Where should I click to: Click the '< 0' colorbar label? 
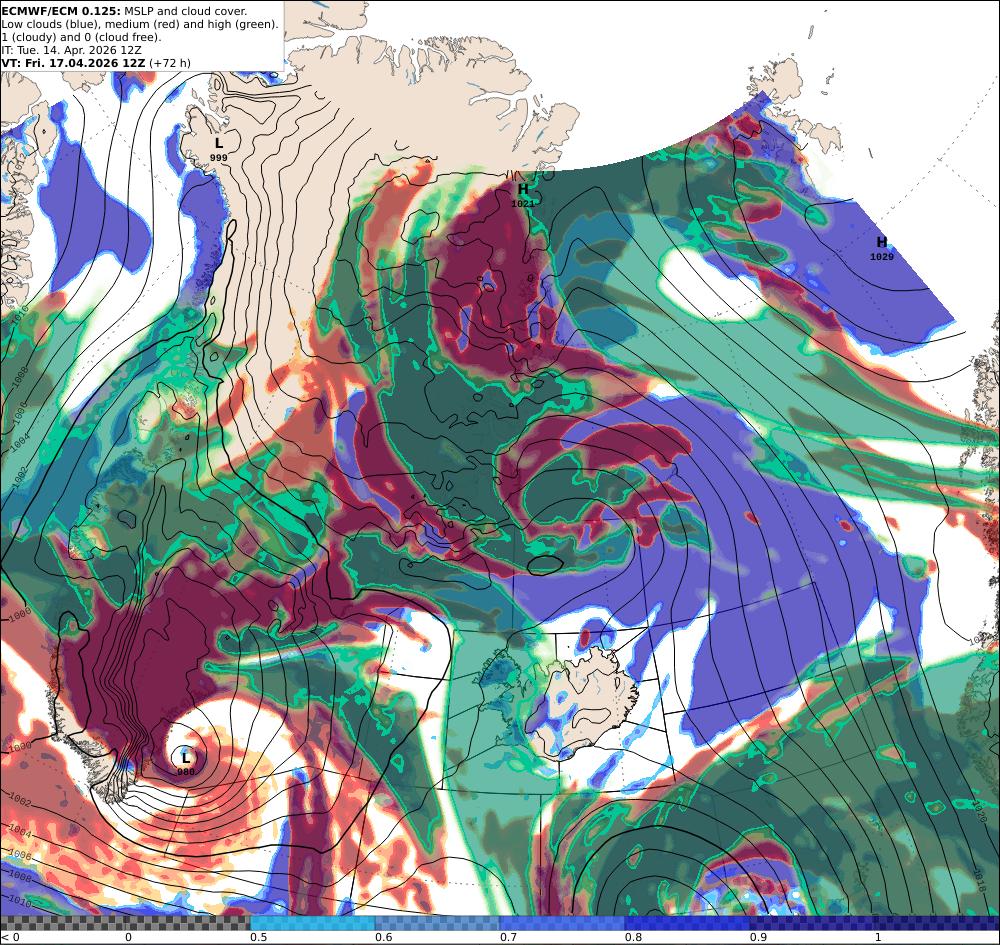(11, 937)
